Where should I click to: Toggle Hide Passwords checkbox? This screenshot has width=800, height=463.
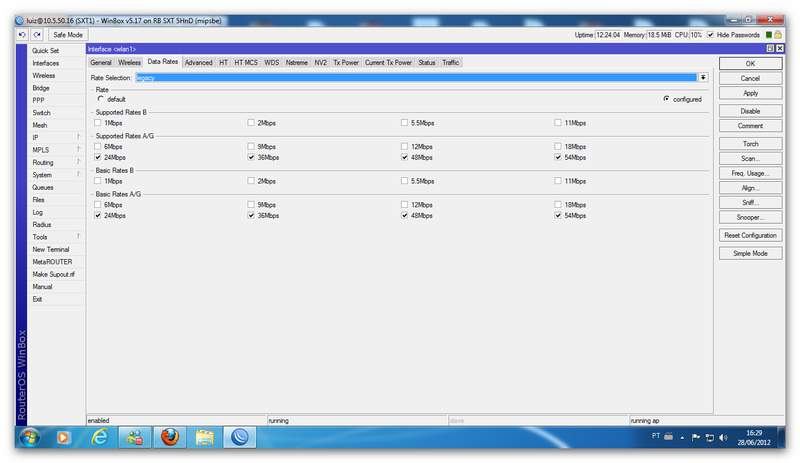pos(710,35)
